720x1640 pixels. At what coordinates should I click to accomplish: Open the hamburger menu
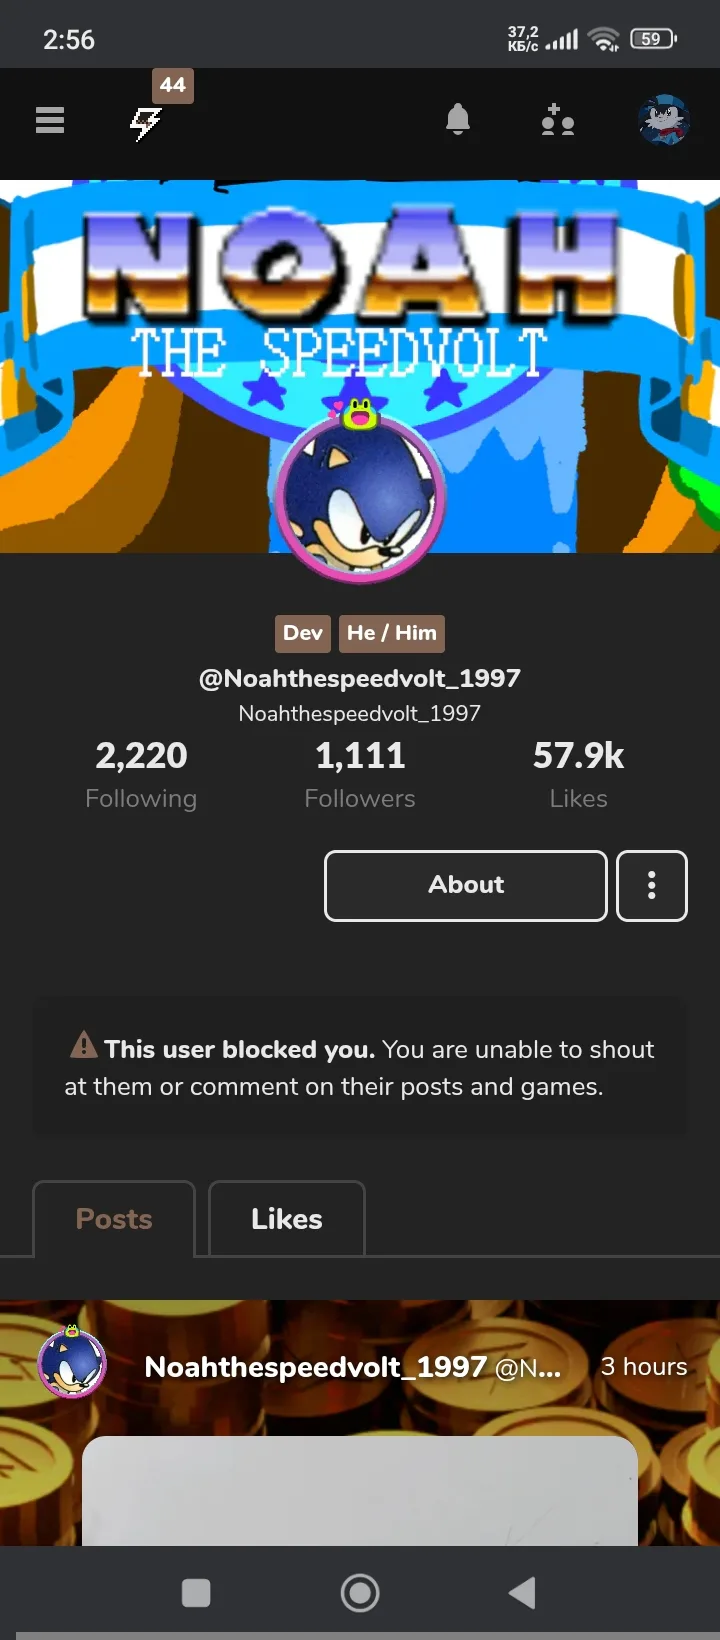pyautogui.click(x=50, y=121)
